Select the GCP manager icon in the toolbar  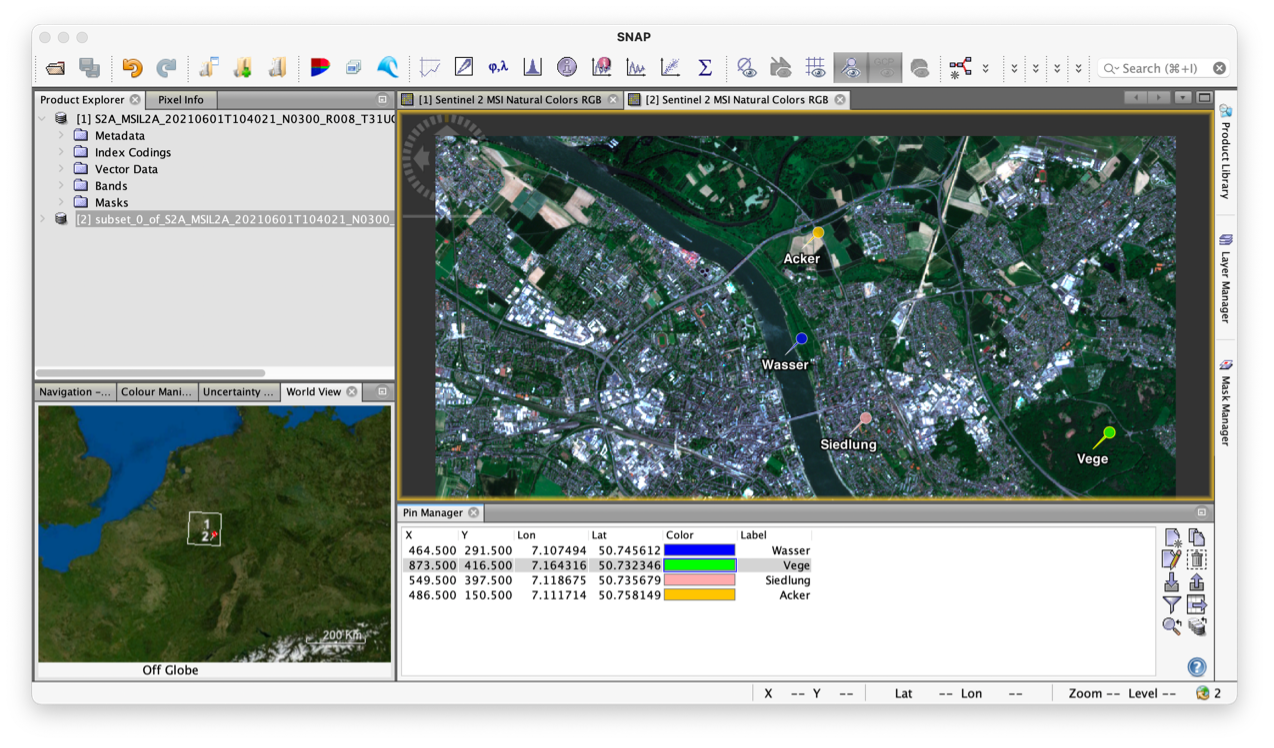point(885,67)
